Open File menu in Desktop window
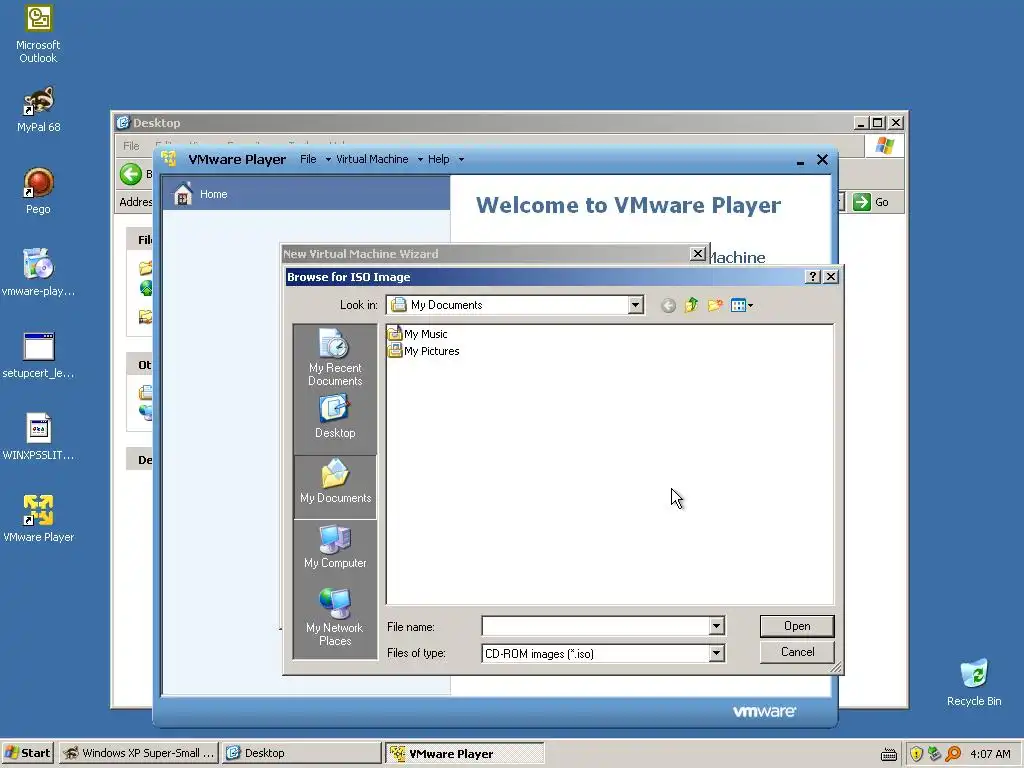1024x768 pixels. (x=131, y=146)
